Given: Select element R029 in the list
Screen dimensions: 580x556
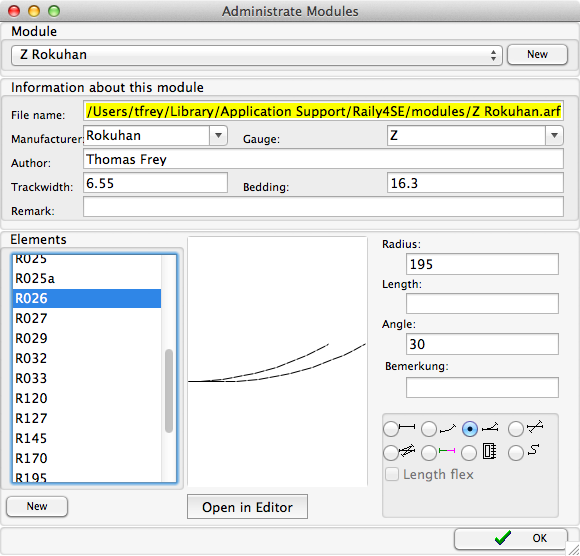Looking at the screenshot, I should click(x=87, y=338).
